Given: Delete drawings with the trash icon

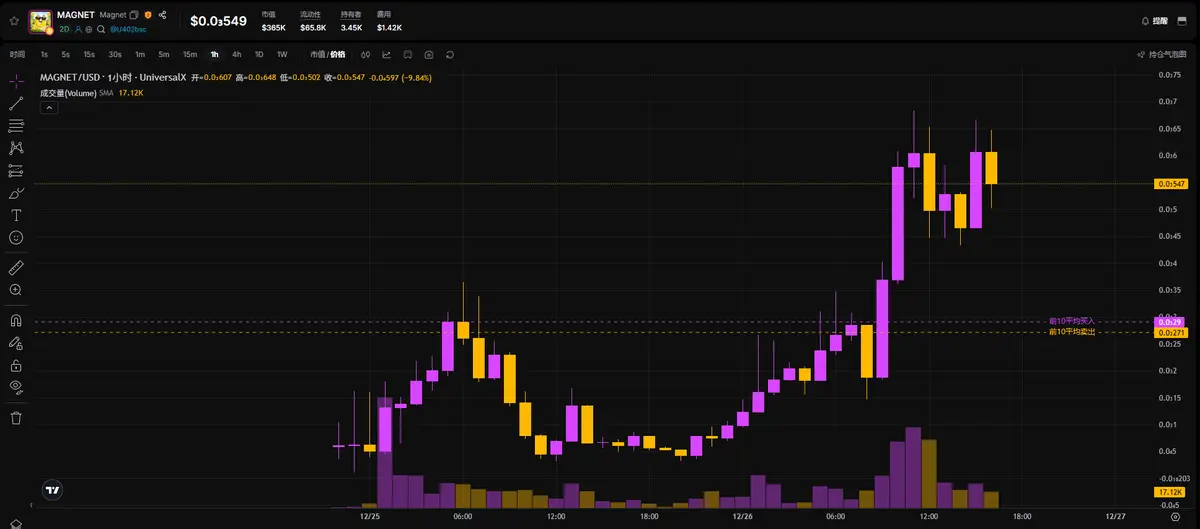Looking at the screenshot, I should (16, 417).
